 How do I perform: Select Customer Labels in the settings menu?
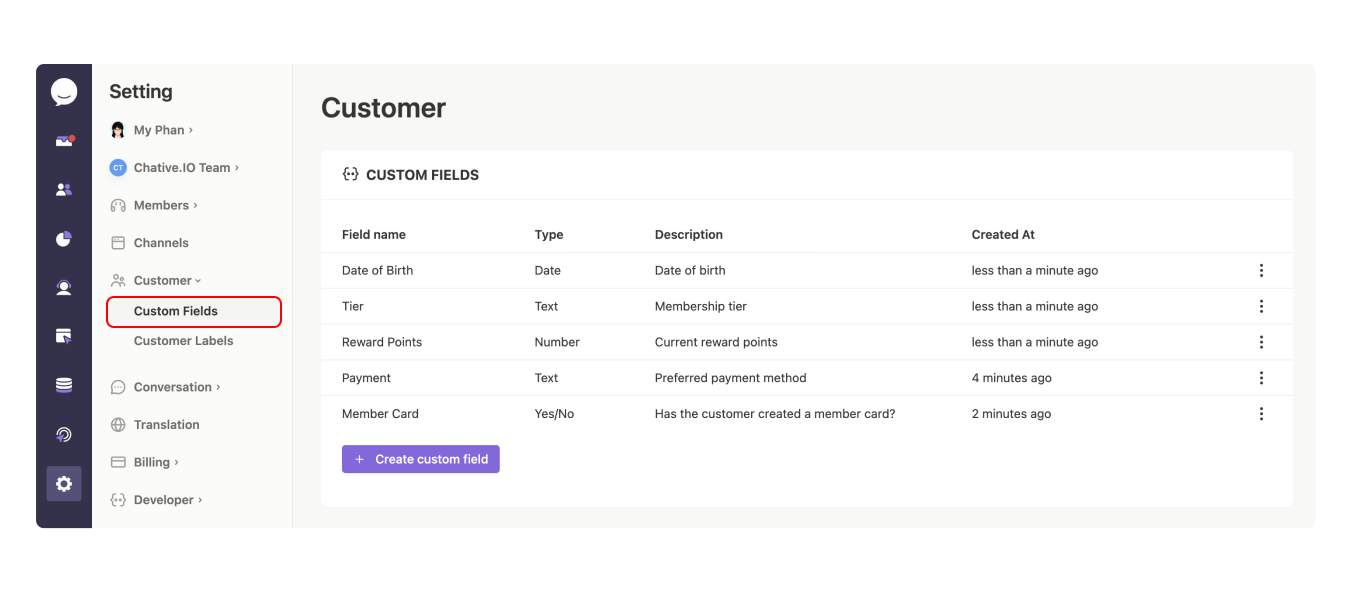pos(183,340)
